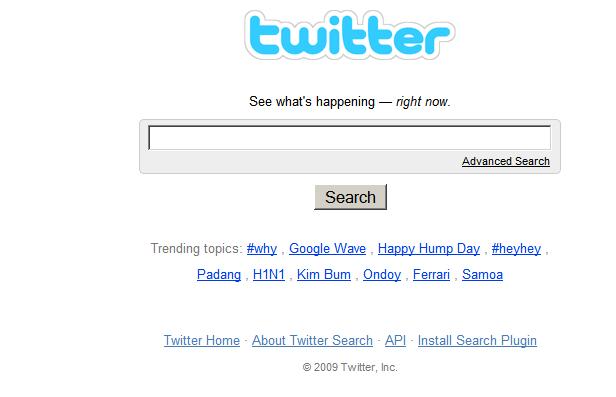Click the Twitter logo

(350, 35)
